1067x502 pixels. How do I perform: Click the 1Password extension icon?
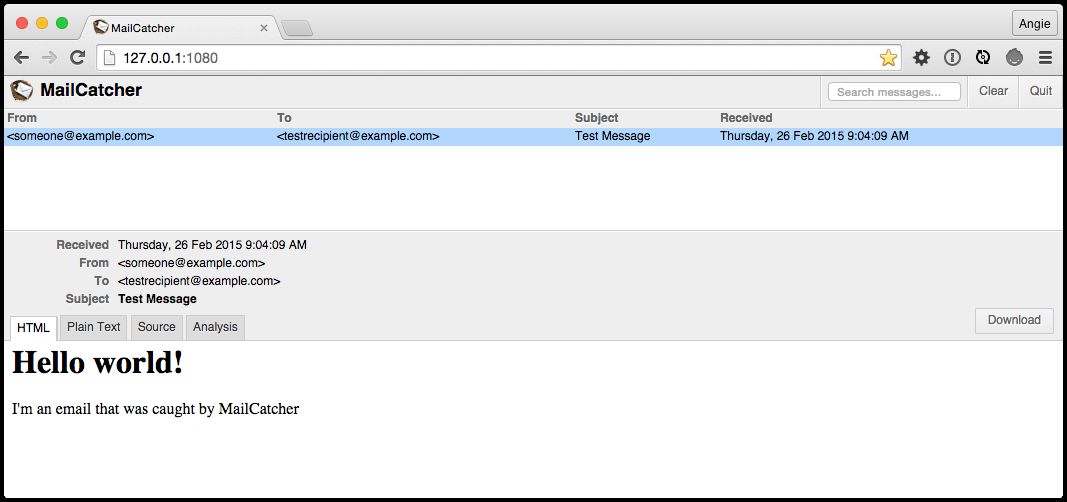952,58
